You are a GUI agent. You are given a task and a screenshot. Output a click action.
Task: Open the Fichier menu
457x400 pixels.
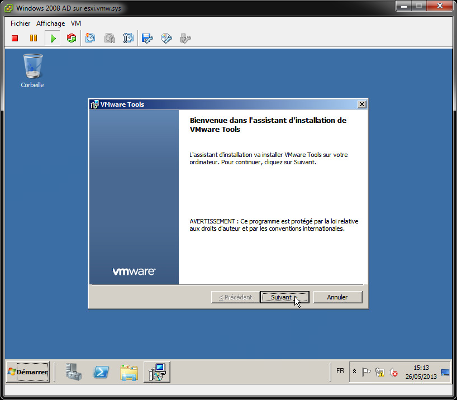click(x=20, y=23)
